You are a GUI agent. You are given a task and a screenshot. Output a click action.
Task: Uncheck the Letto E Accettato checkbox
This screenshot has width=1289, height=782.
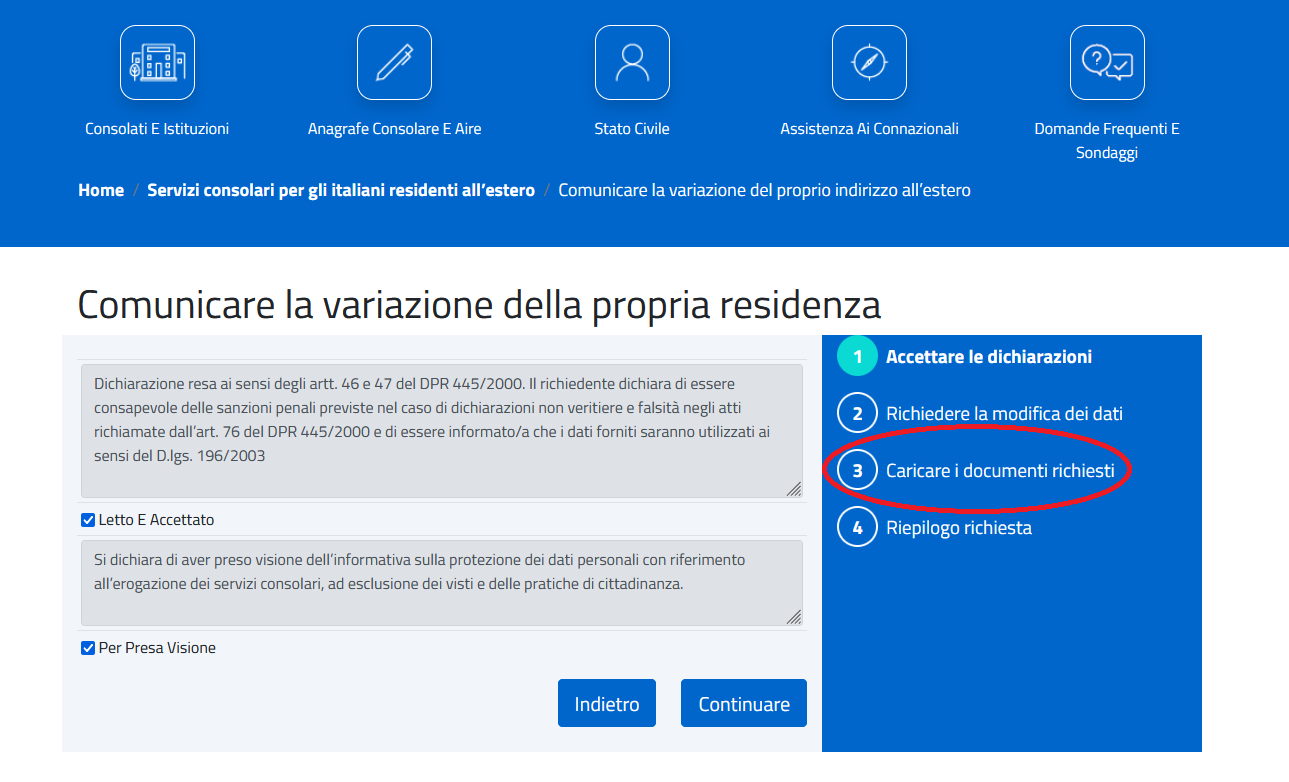88,520
